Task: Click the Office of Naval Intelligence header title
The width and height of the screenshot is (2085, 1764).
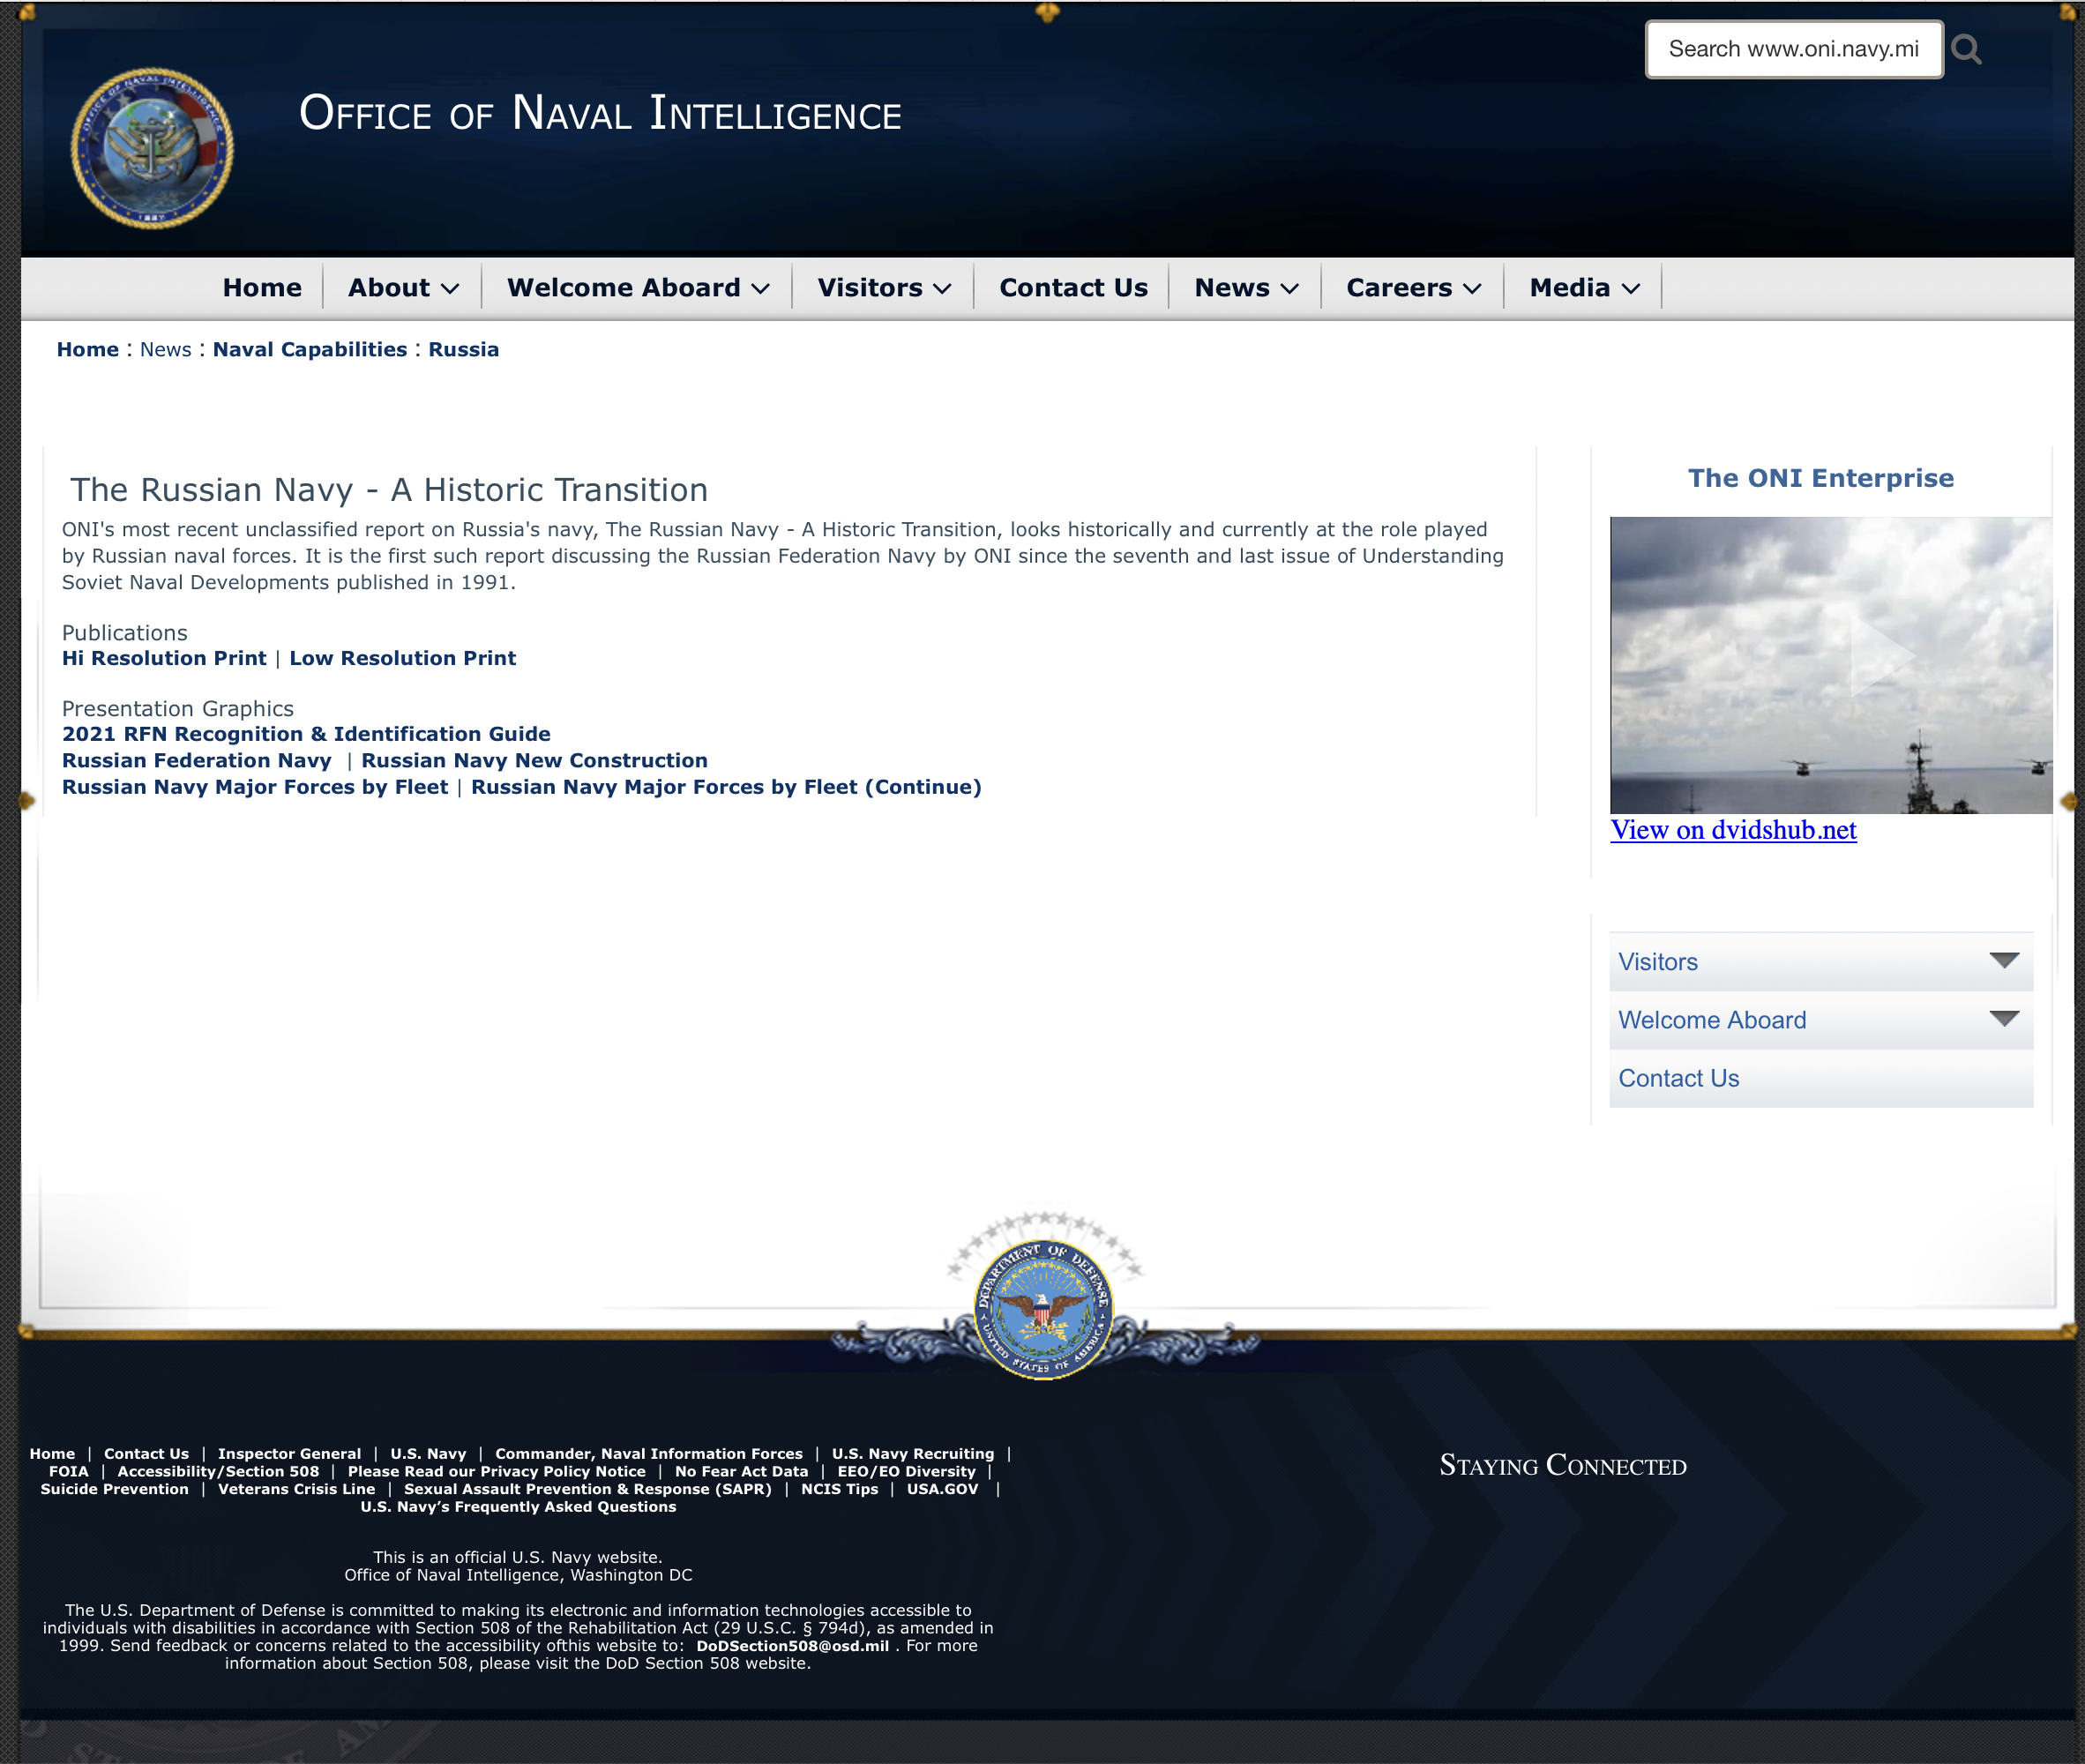Action: coord(600,113)
